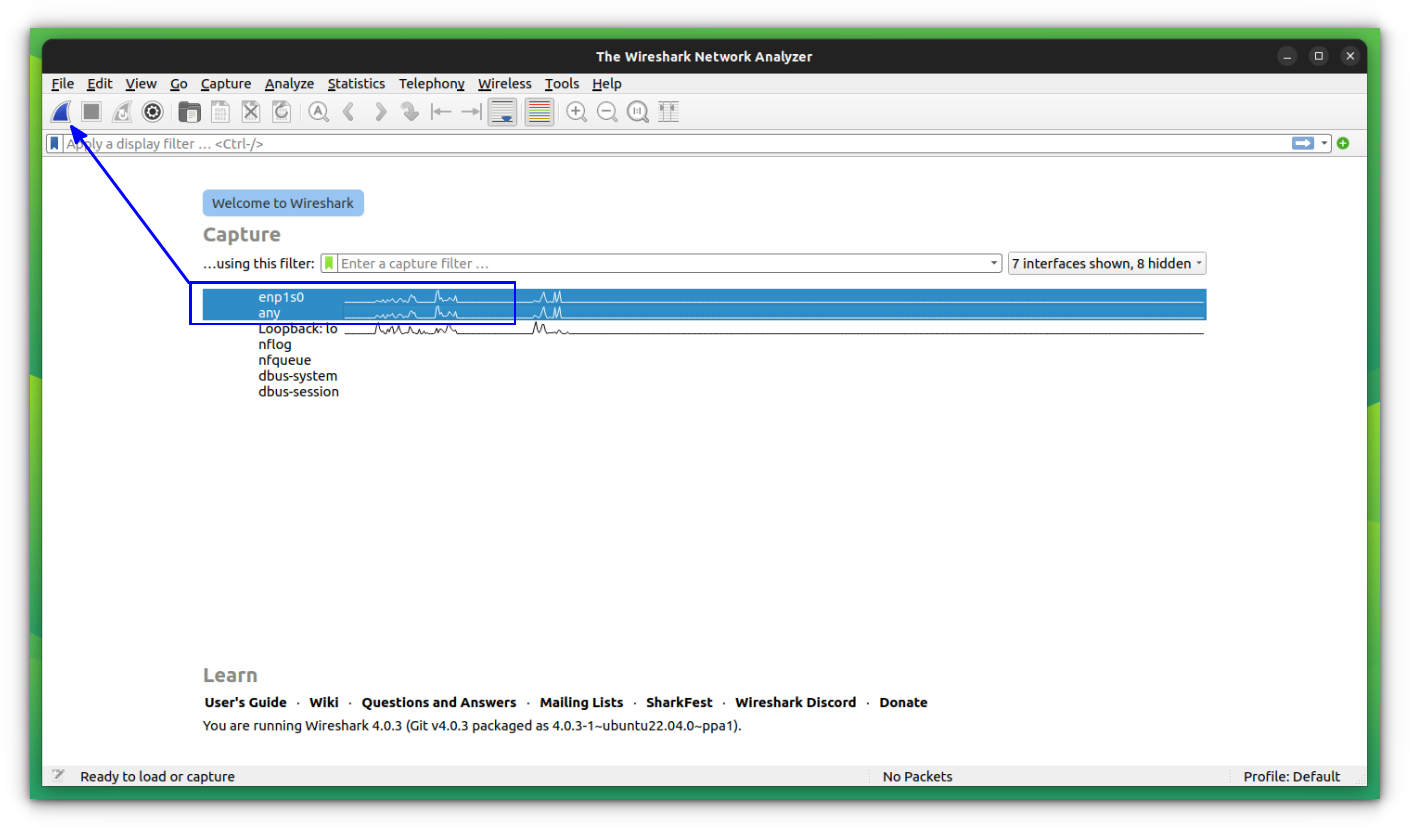Select the dbus-session interface
The width and height of the screenshot is (1410, 831).
coord(704,392)
